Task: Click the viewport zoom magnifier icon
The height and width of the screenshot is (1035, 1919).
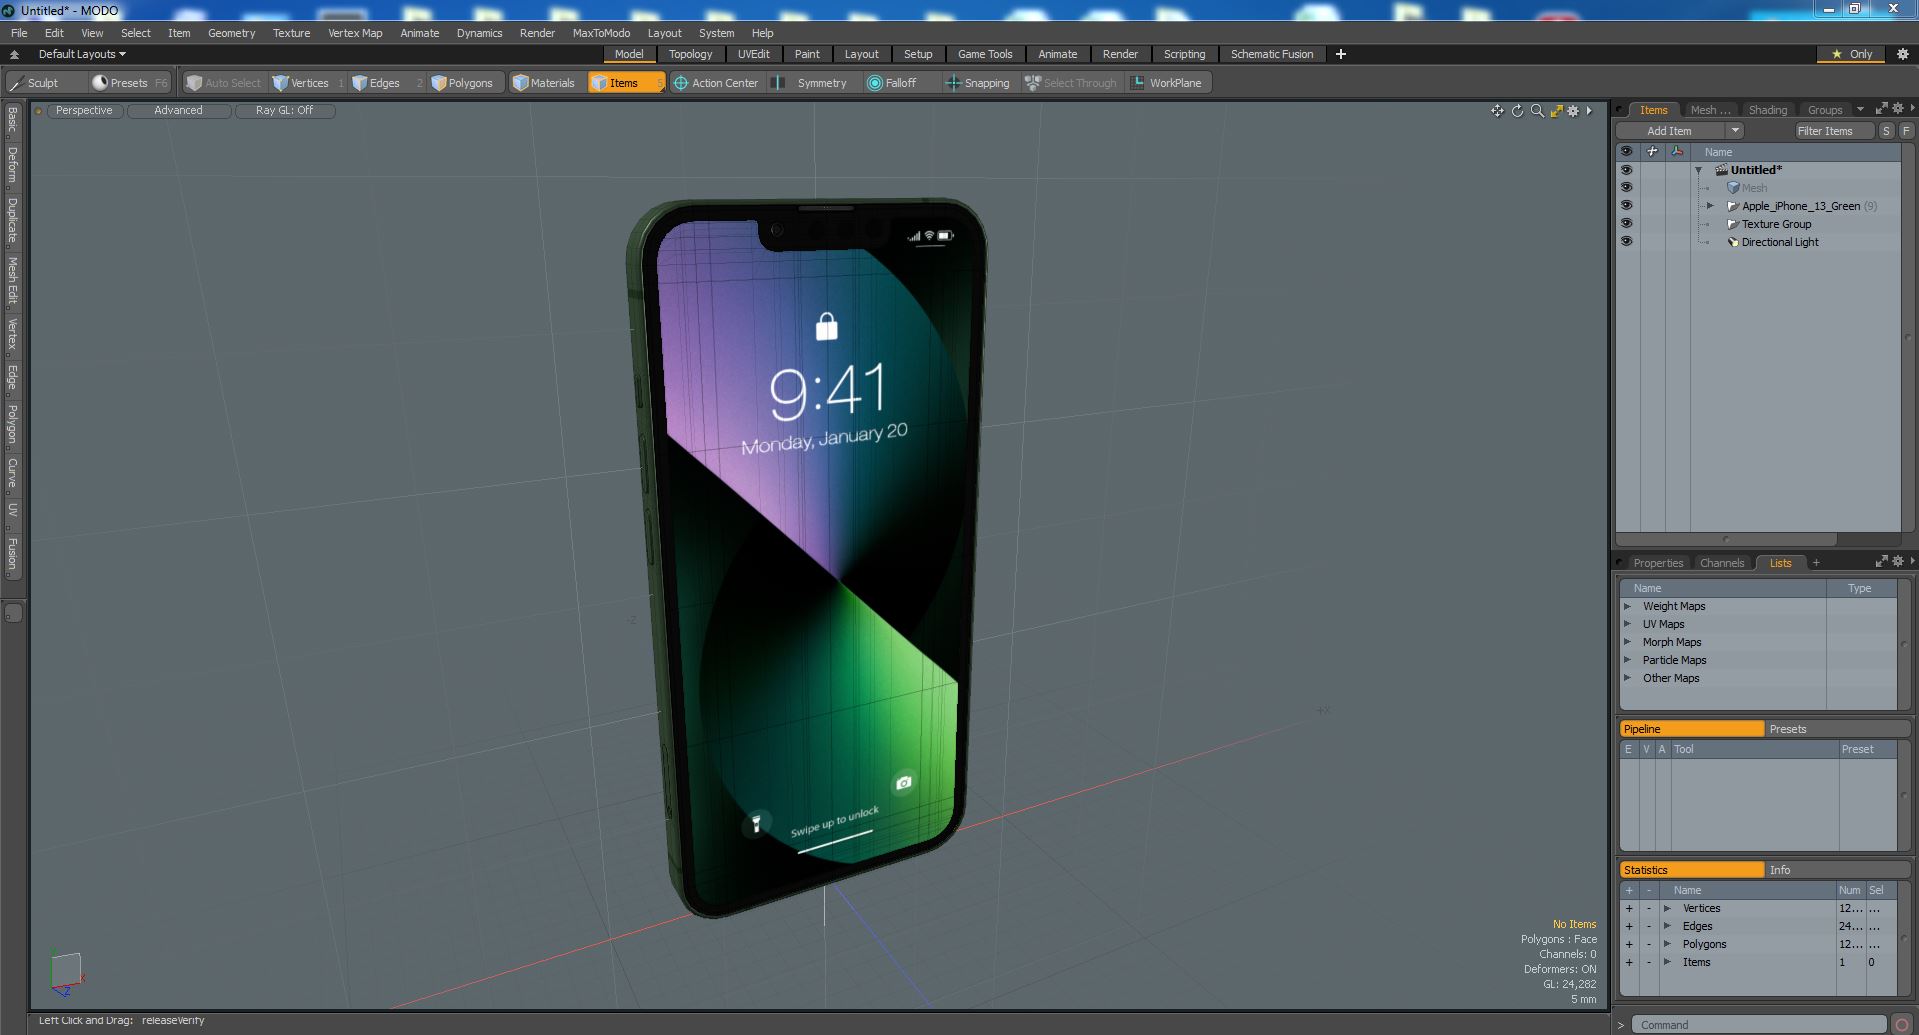Action: point(1537,111)
